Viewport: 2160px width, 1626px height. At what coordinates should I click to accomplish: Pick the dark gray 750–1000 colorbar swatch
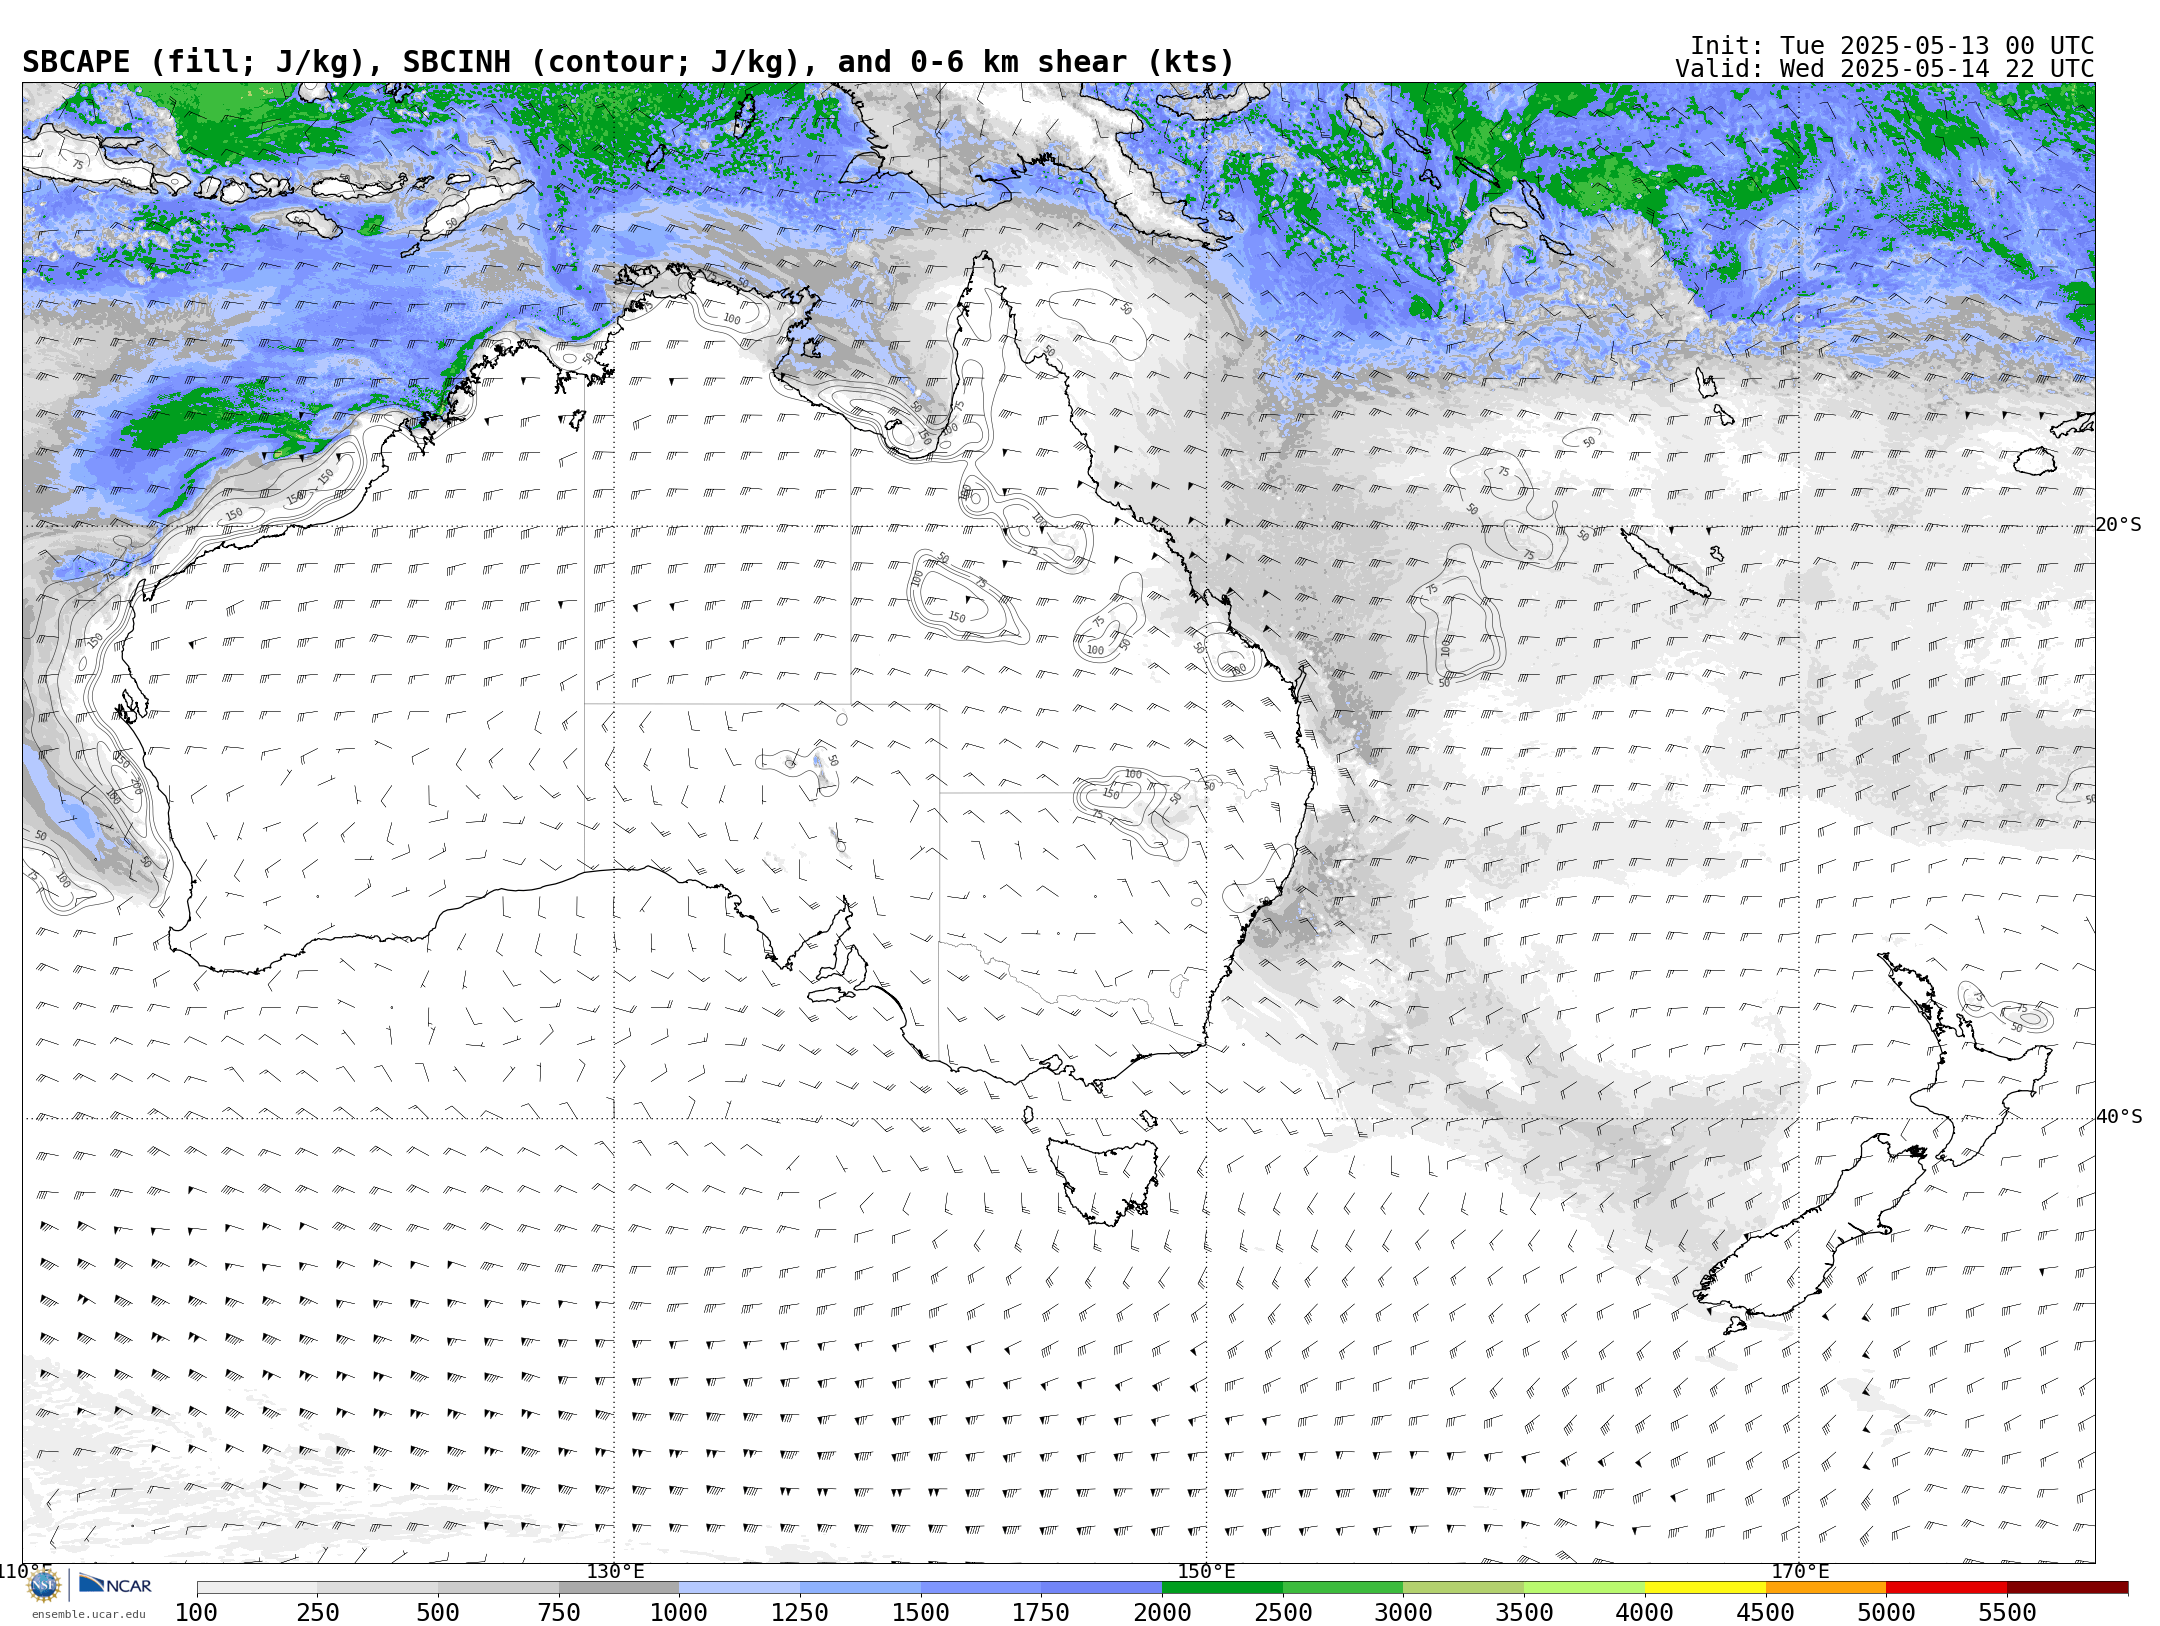(619, 1588)
